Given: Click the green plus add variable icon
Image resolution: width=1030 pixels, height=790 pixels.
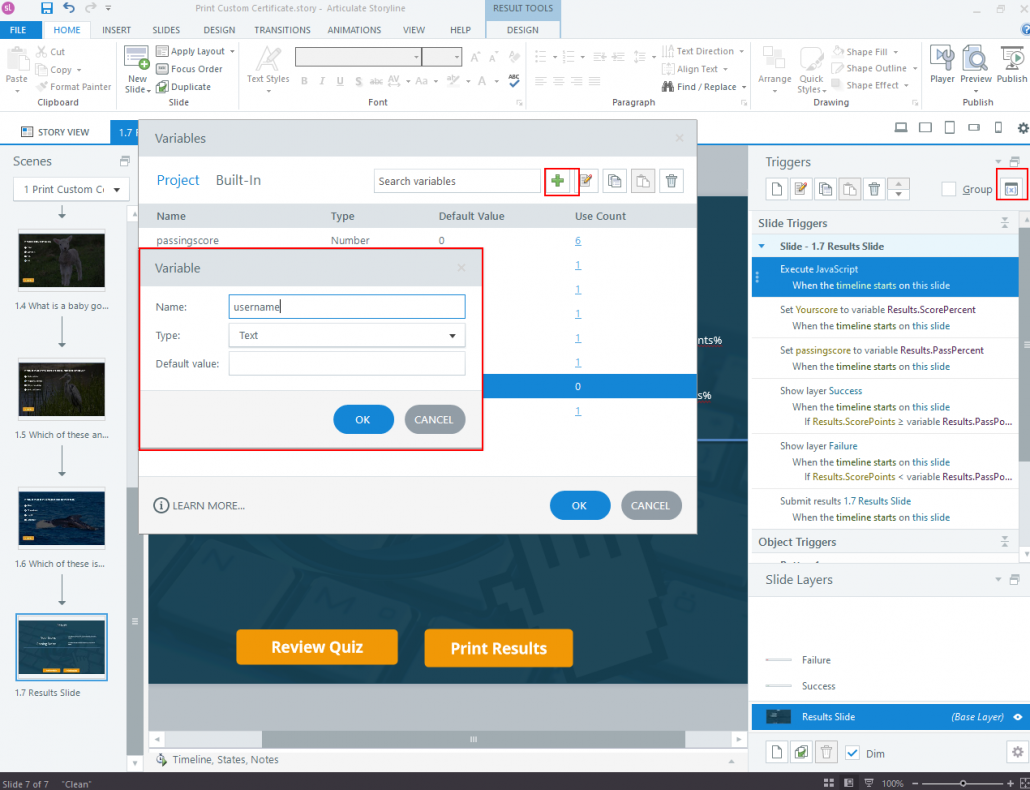Looking at the screenshot, I should tap(558, 181).
